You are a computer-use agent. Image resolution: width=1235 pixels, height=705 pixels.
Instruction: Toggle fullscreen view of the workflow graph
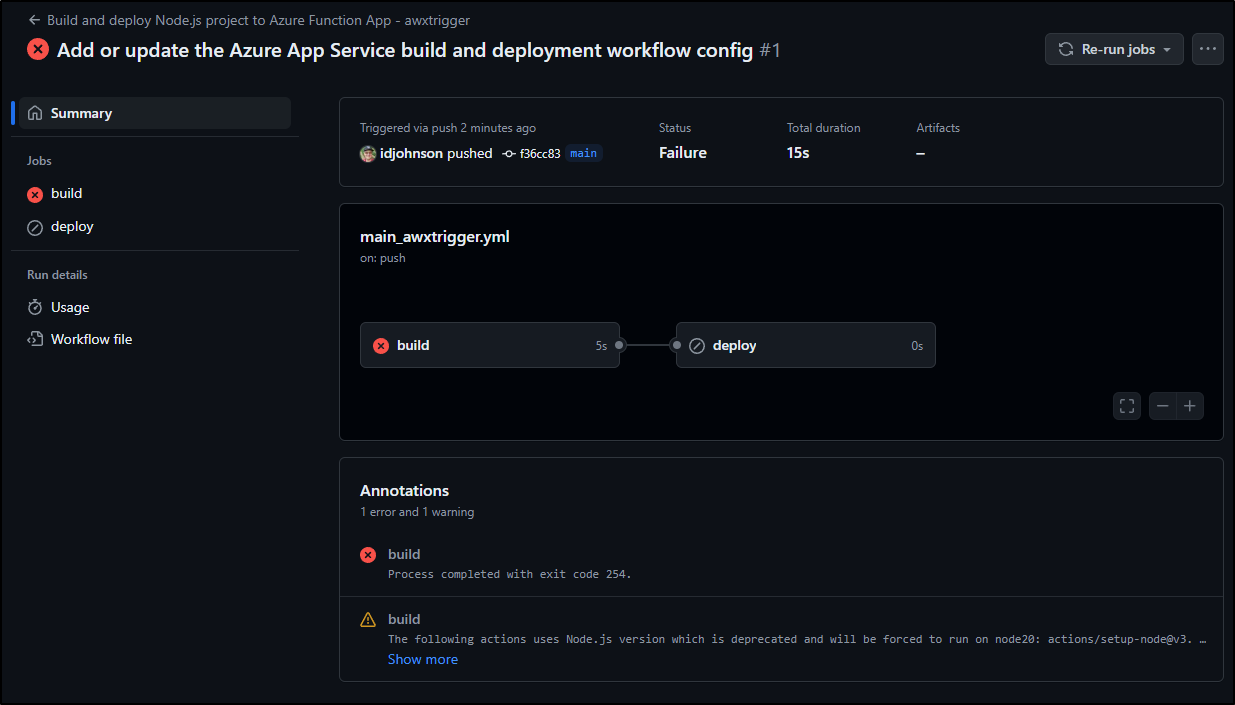click(1127, 406)
